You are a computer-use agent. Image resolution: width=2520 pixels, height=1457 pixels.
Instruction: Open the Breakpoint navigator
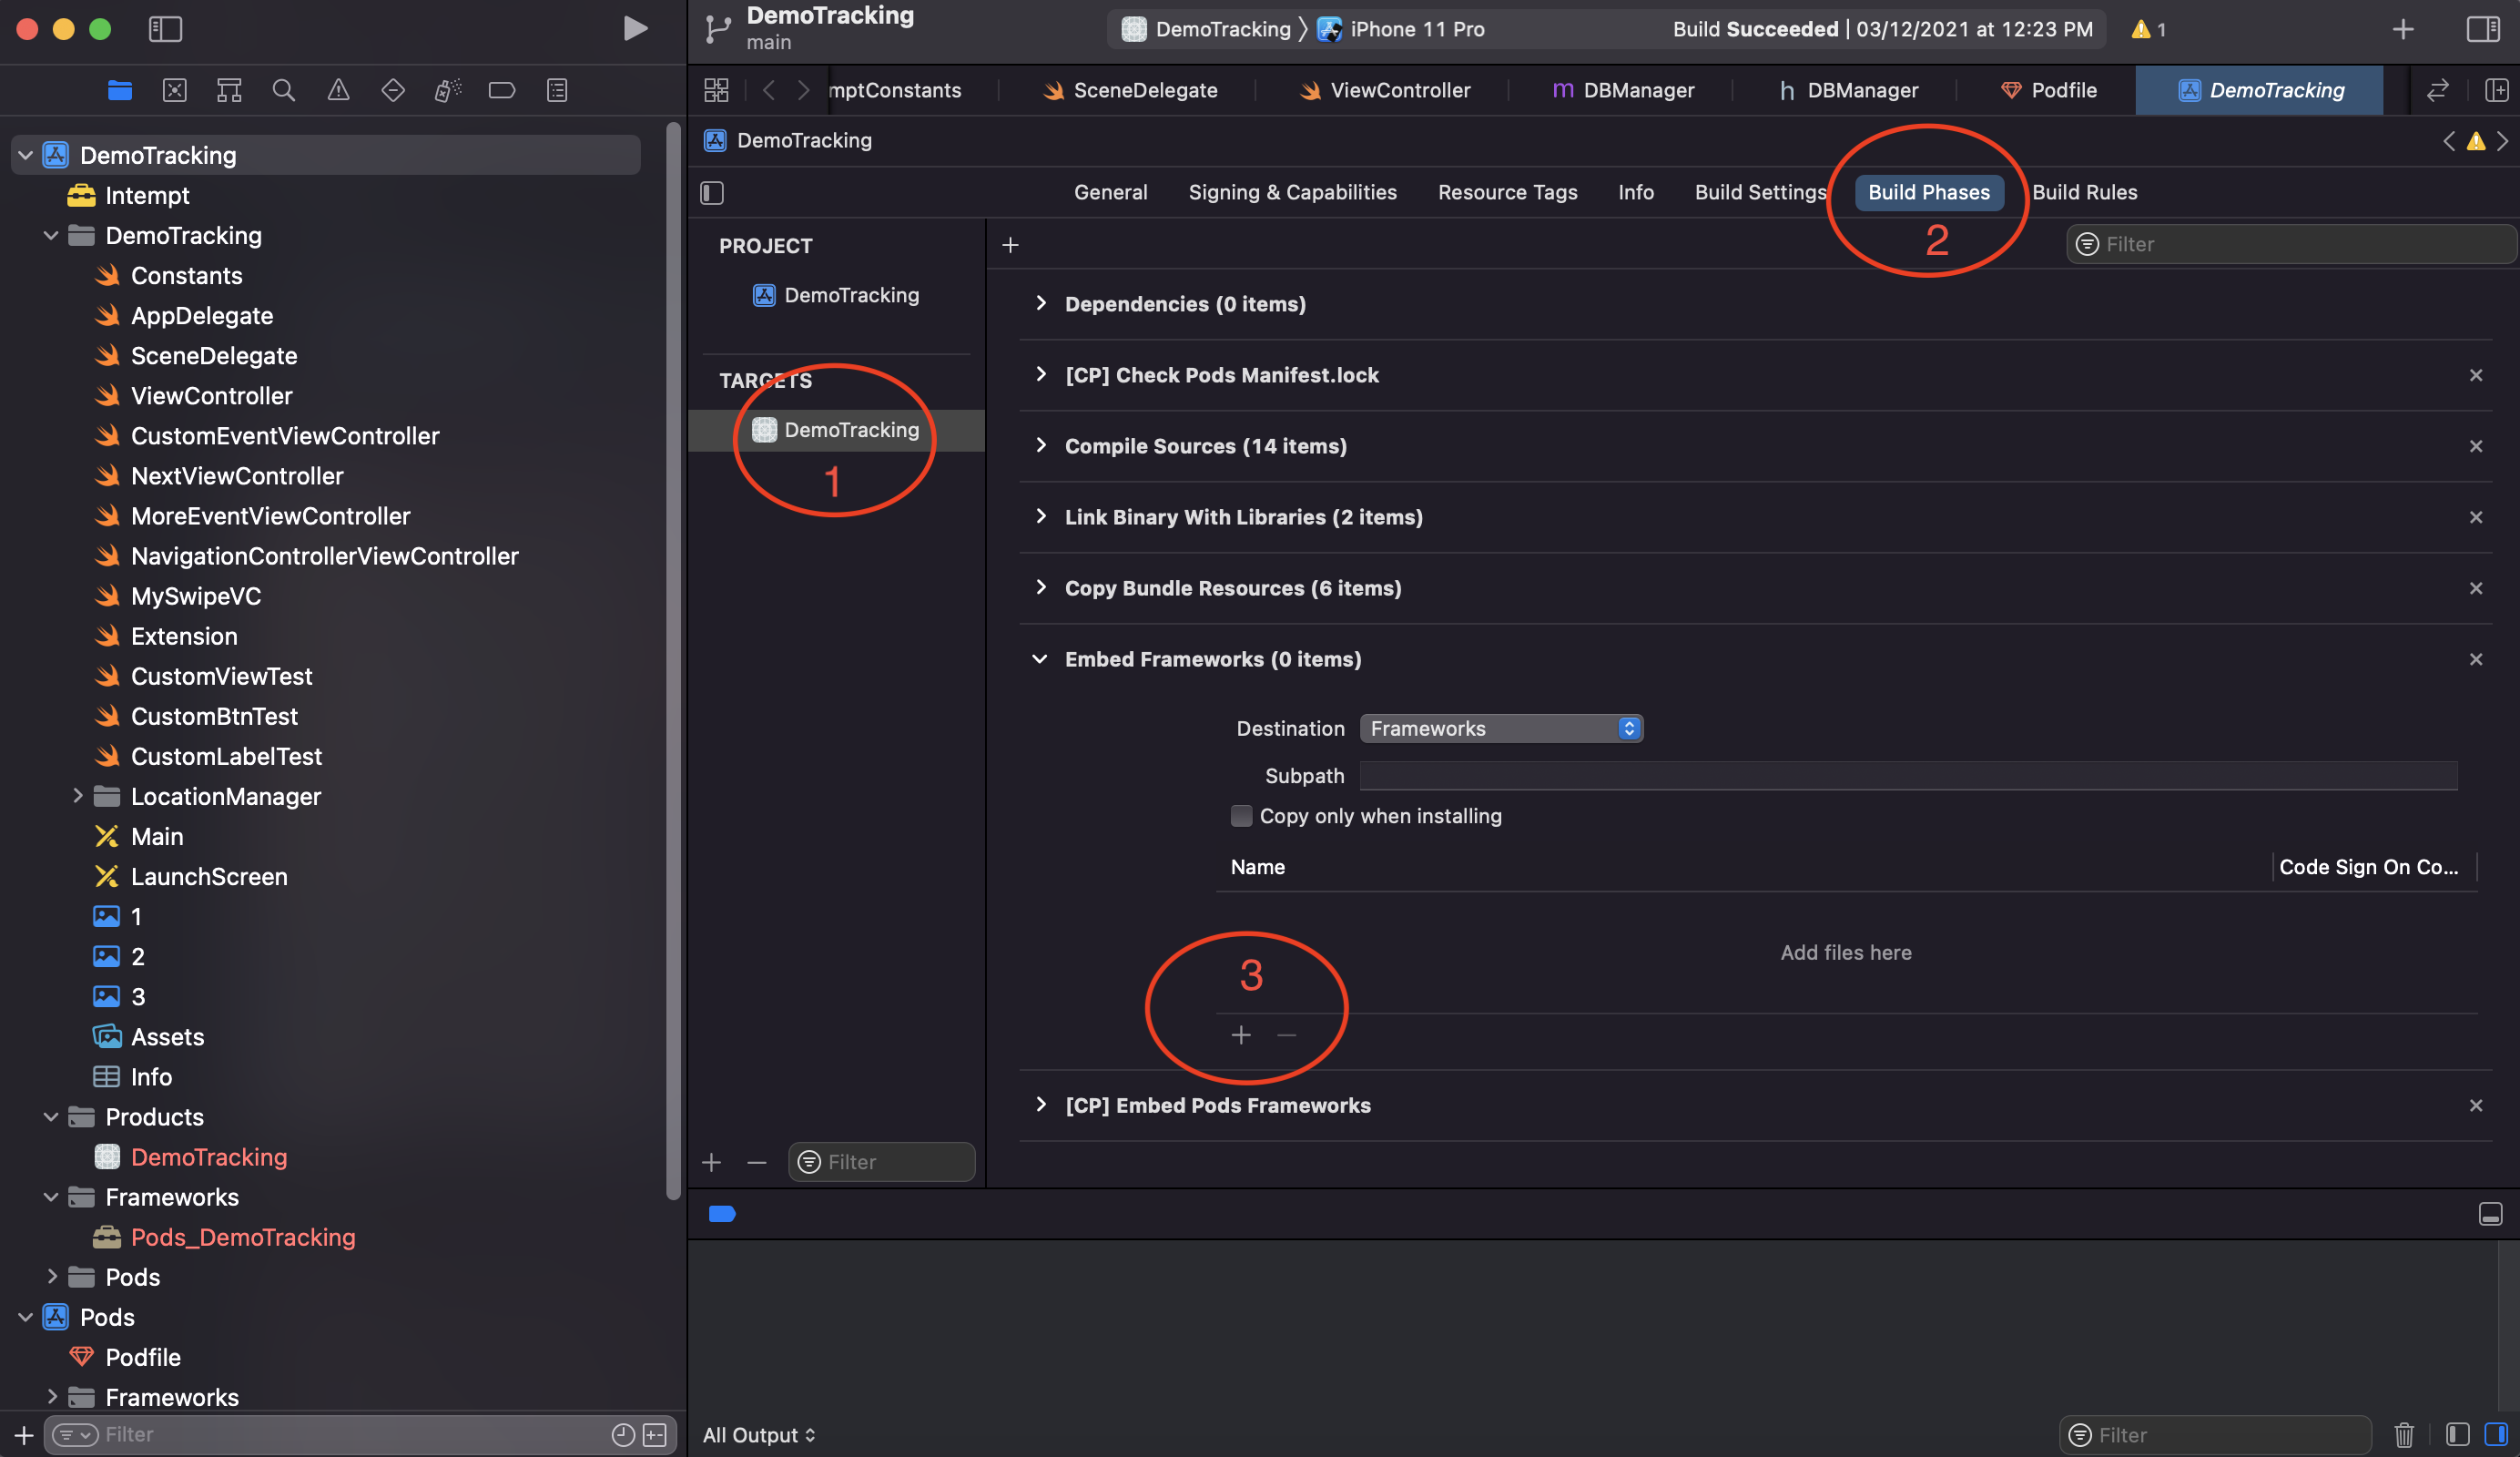(502, 90)
